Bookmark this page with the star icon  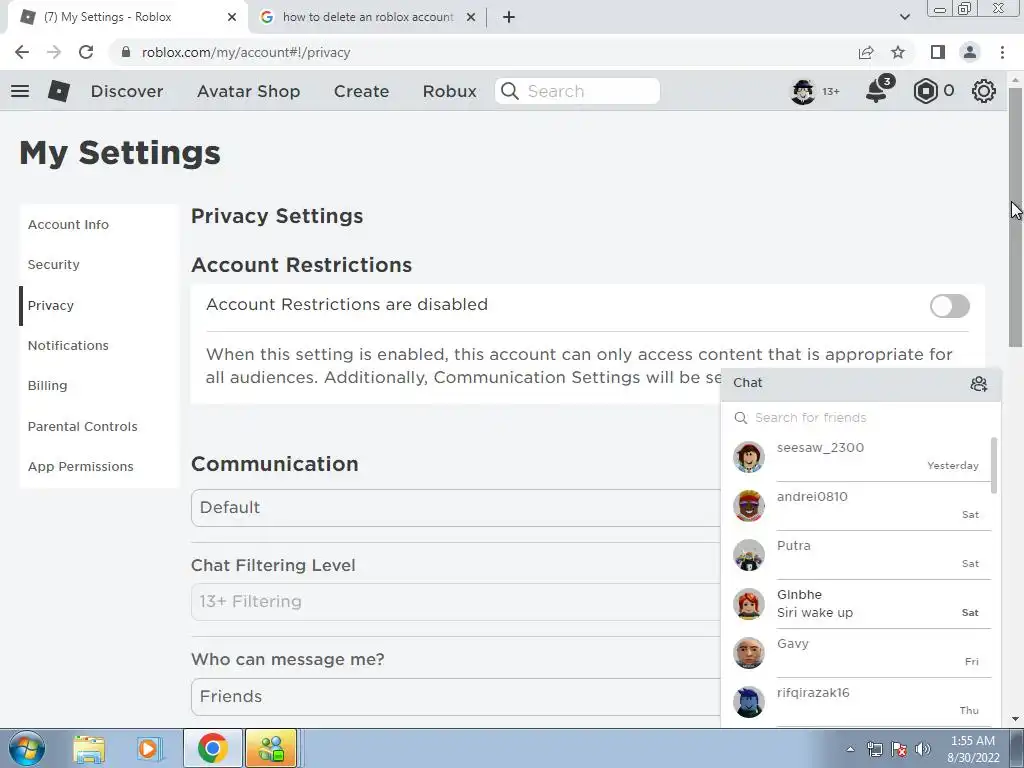[x=898, y=52]
